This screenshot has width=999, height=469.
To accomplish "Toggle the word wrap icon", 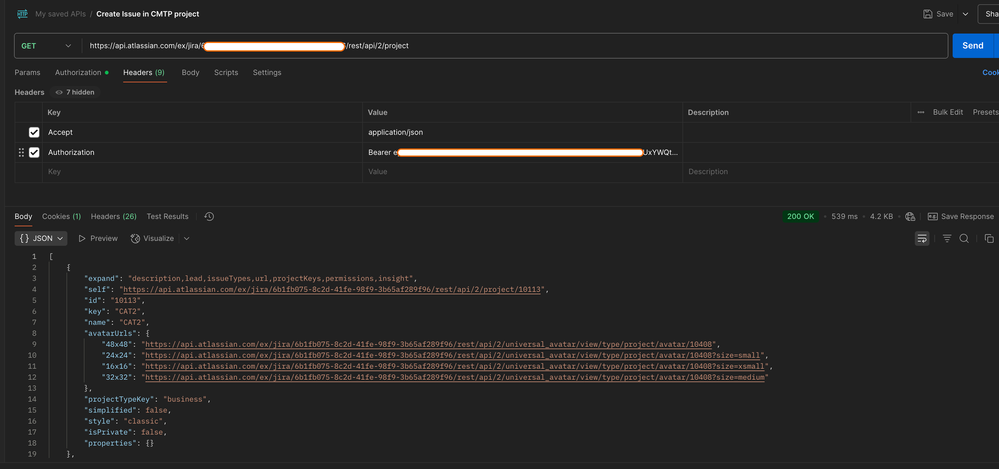I will (x=922, y=238).
